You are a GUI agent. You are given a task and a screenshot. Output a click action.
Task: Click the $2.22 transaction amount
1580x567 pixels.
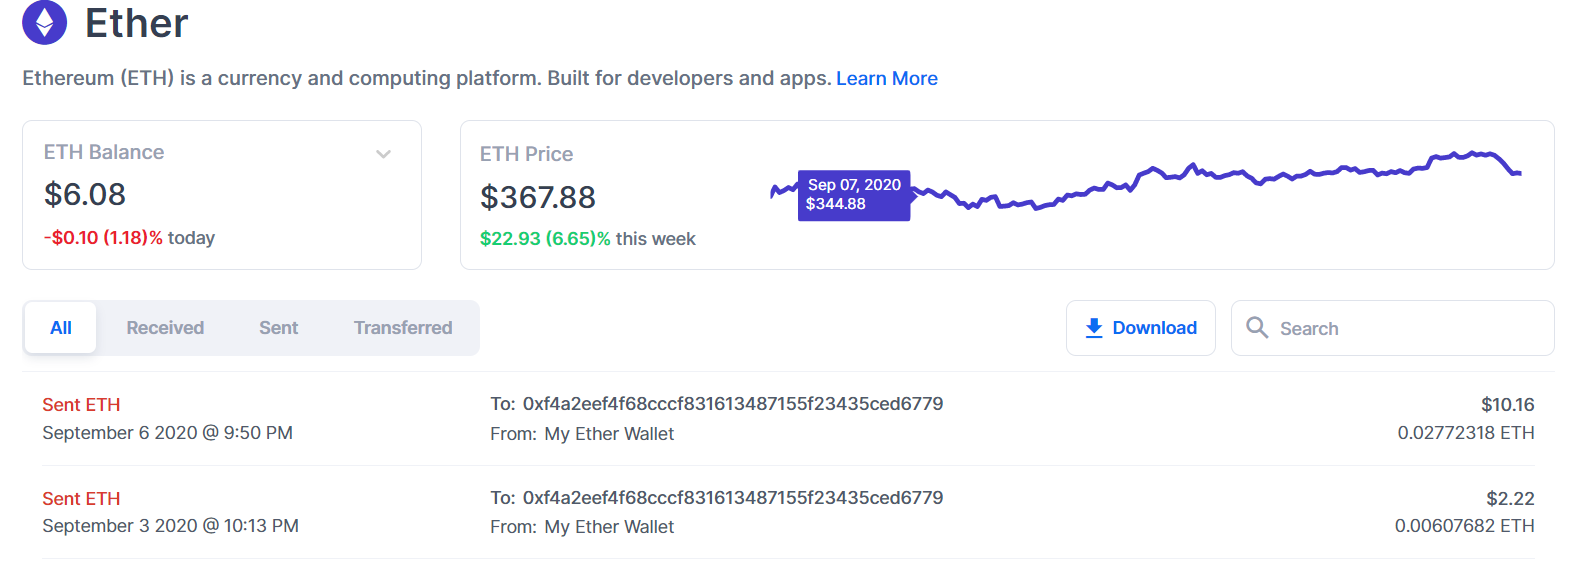(1510, 499)
